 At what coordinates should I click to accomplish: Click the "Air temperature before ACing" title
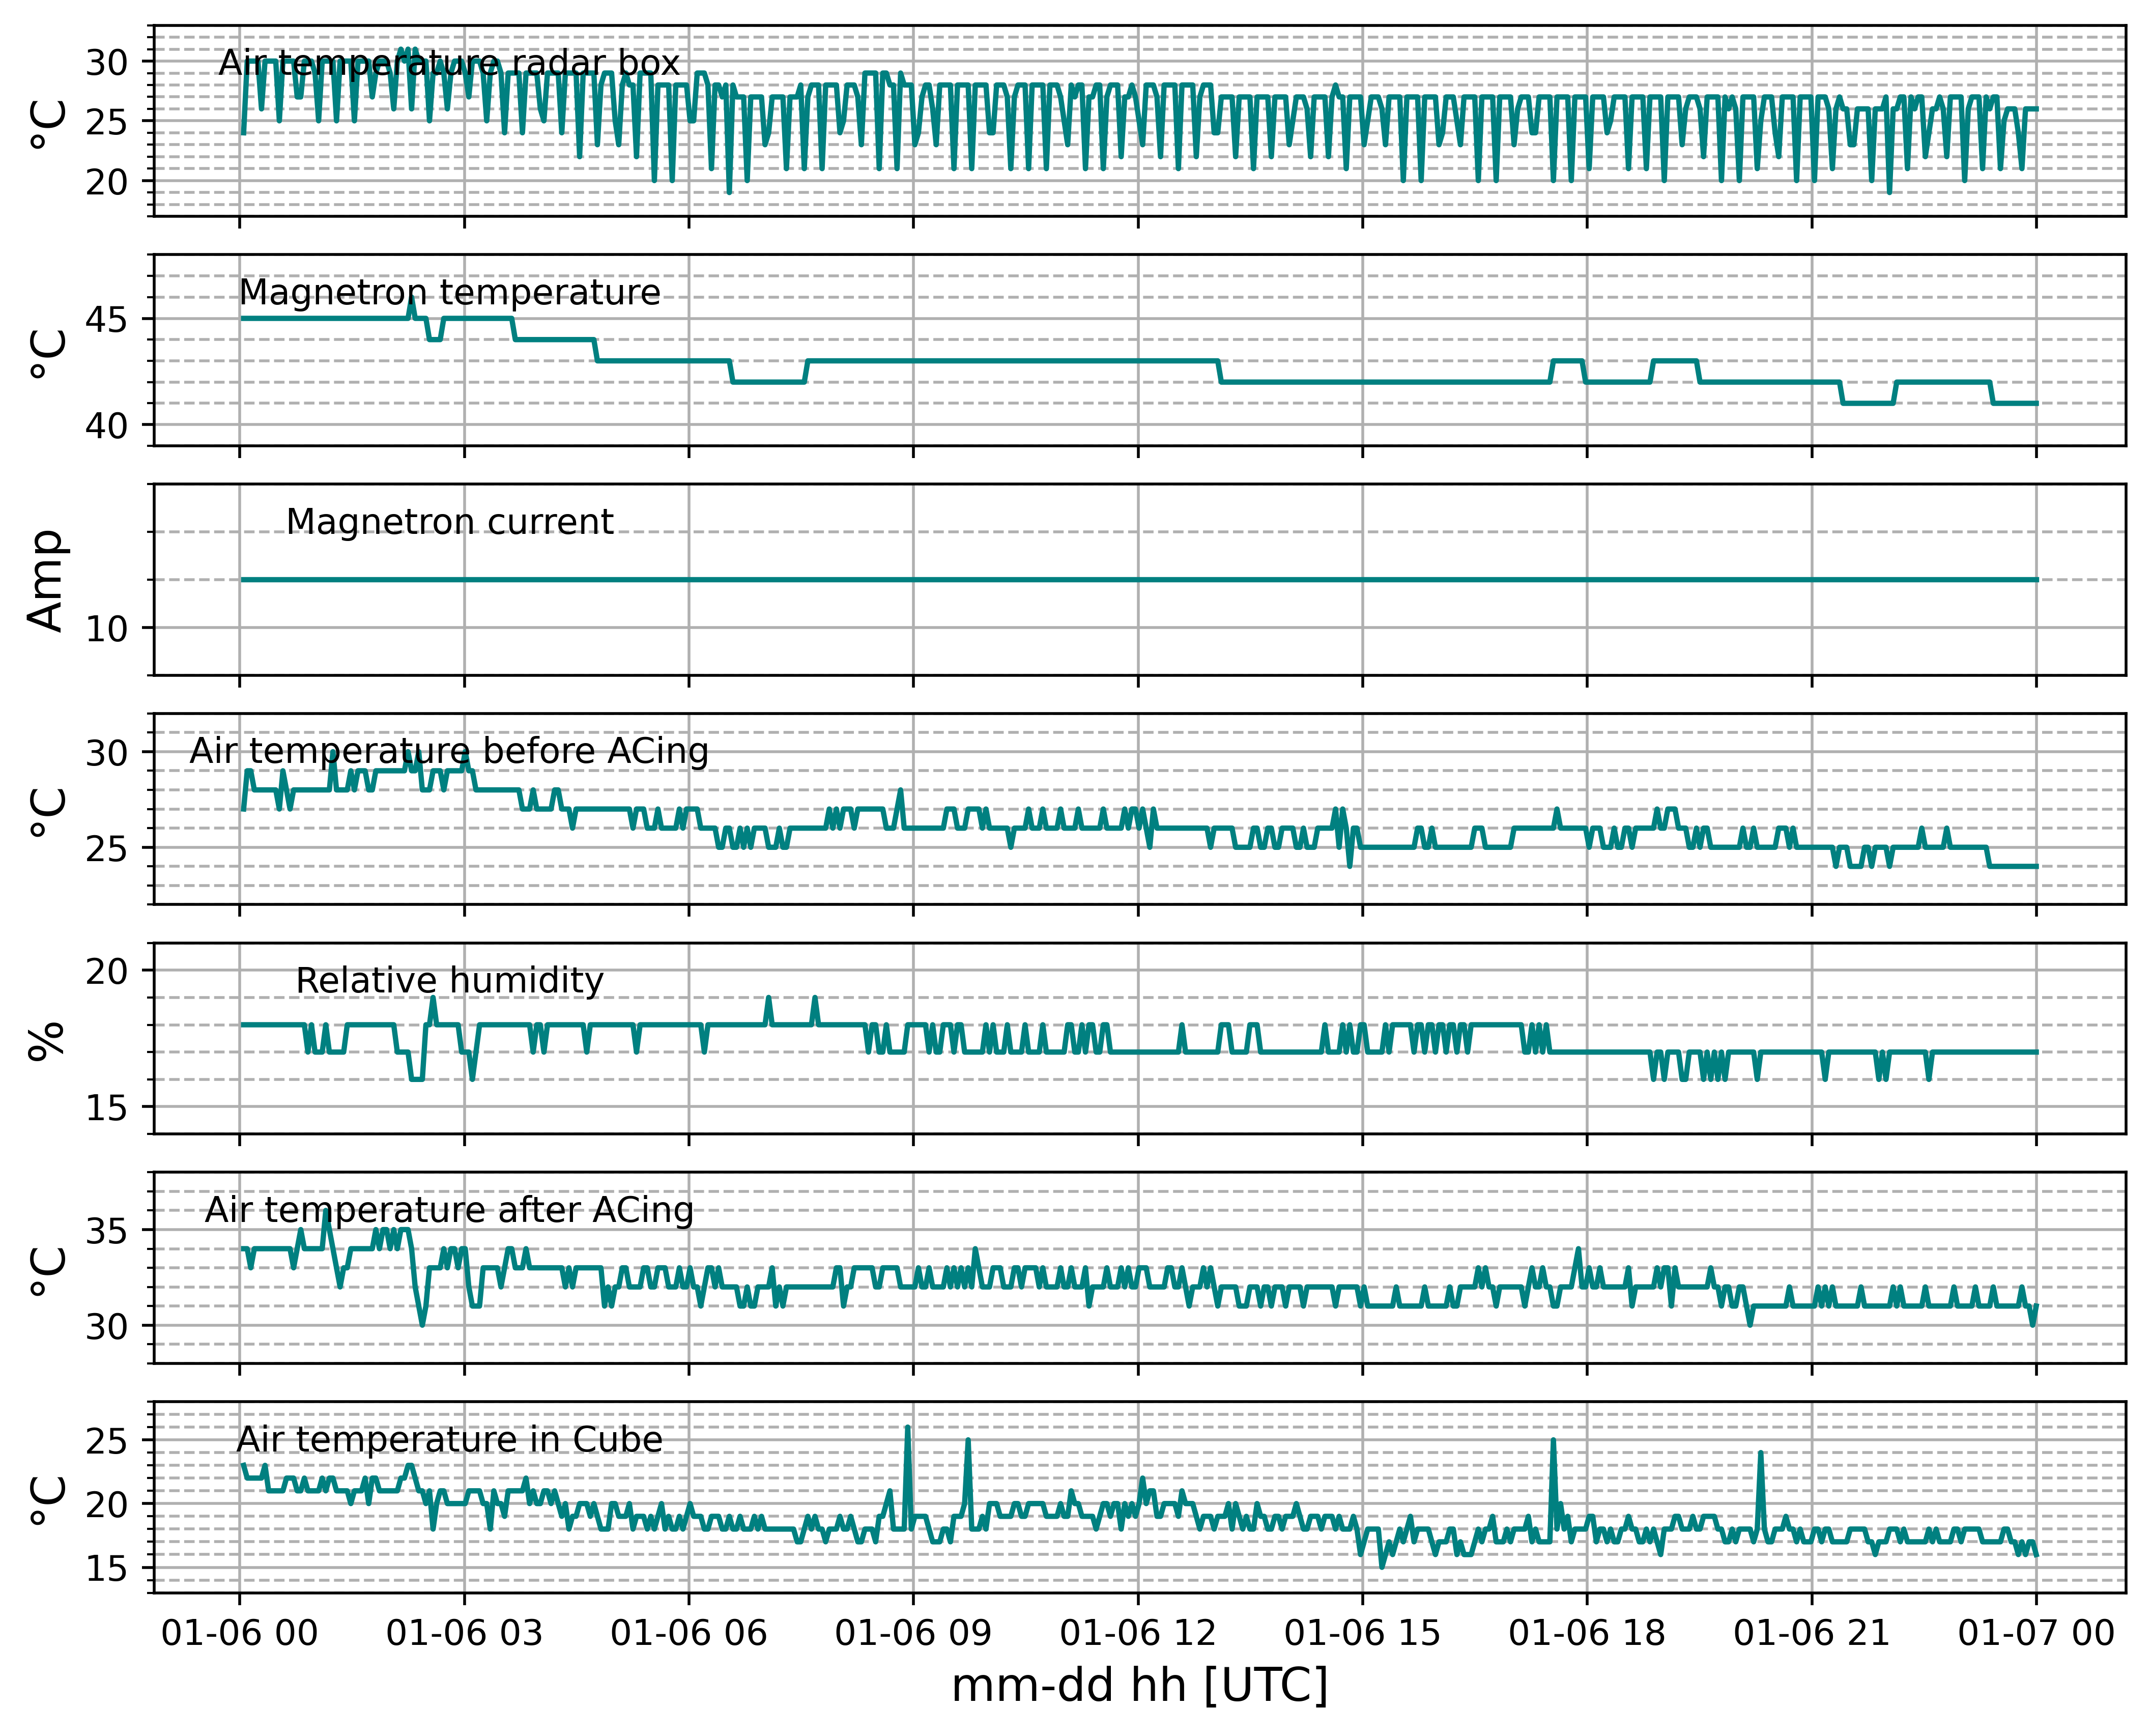pyautogui.click(x=449, y=751)
